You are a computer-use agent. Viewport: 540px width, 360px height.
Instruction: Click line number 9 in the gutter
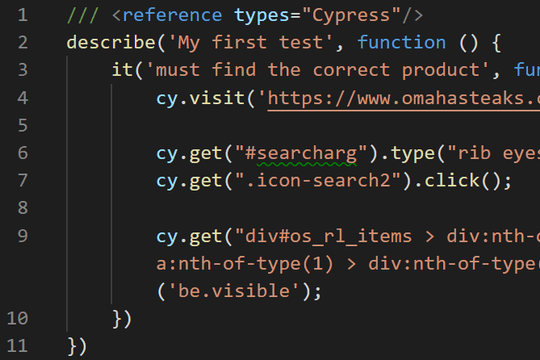(x=23, y=236)
